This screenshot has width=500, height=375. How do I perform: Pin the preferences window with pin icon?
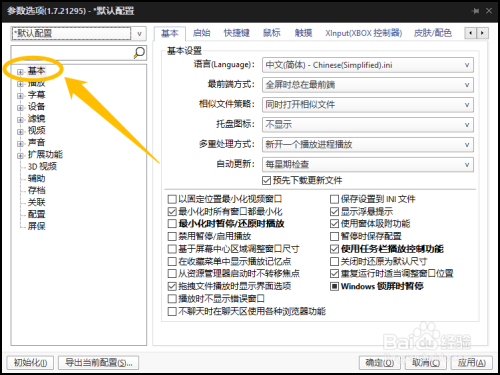coord(476,11)
